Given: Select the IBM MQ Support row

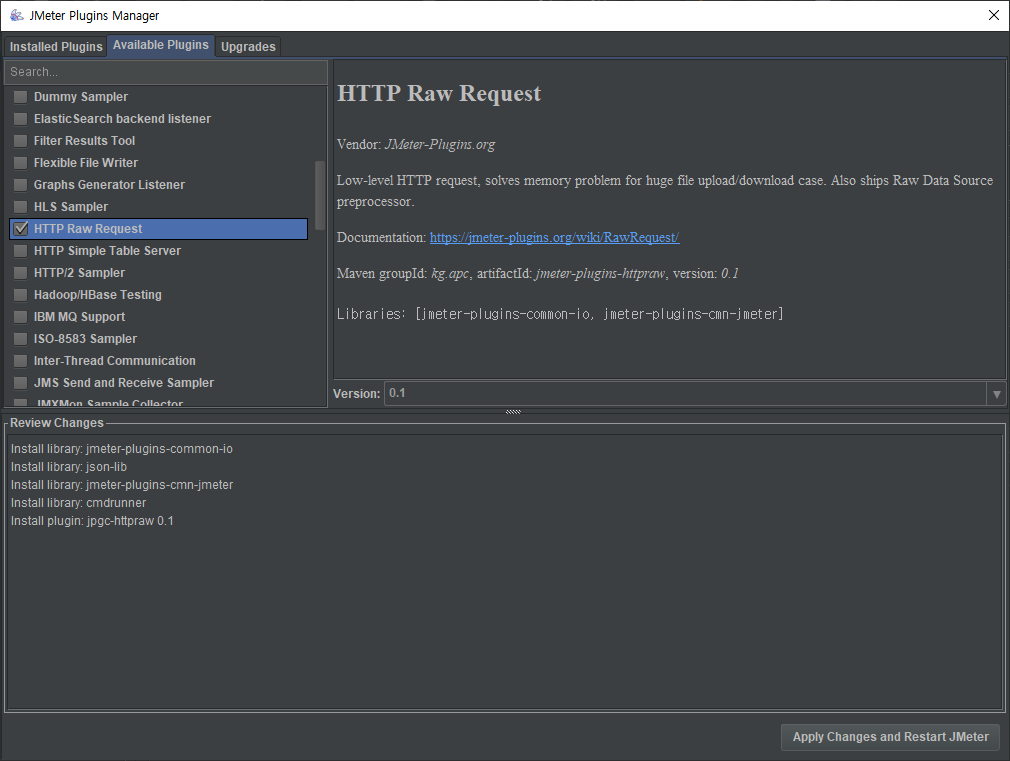Looking at the screenshot, I should [x=158, y=317].
